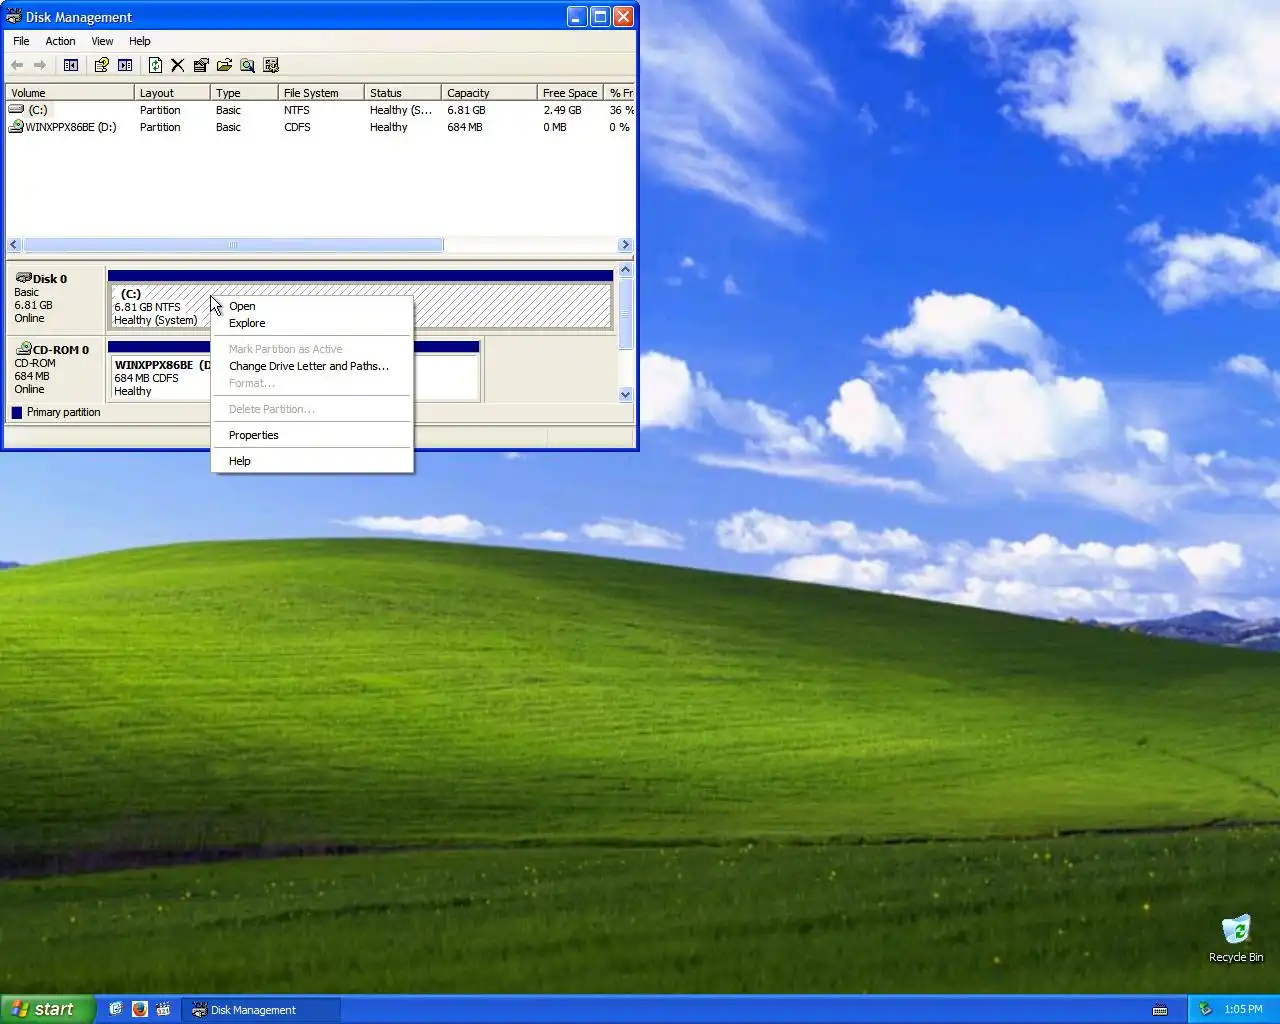Screen dimensions: 1280x1024
Task: Click the Show Desktop quick launch icon
Action: [115, 1009]
